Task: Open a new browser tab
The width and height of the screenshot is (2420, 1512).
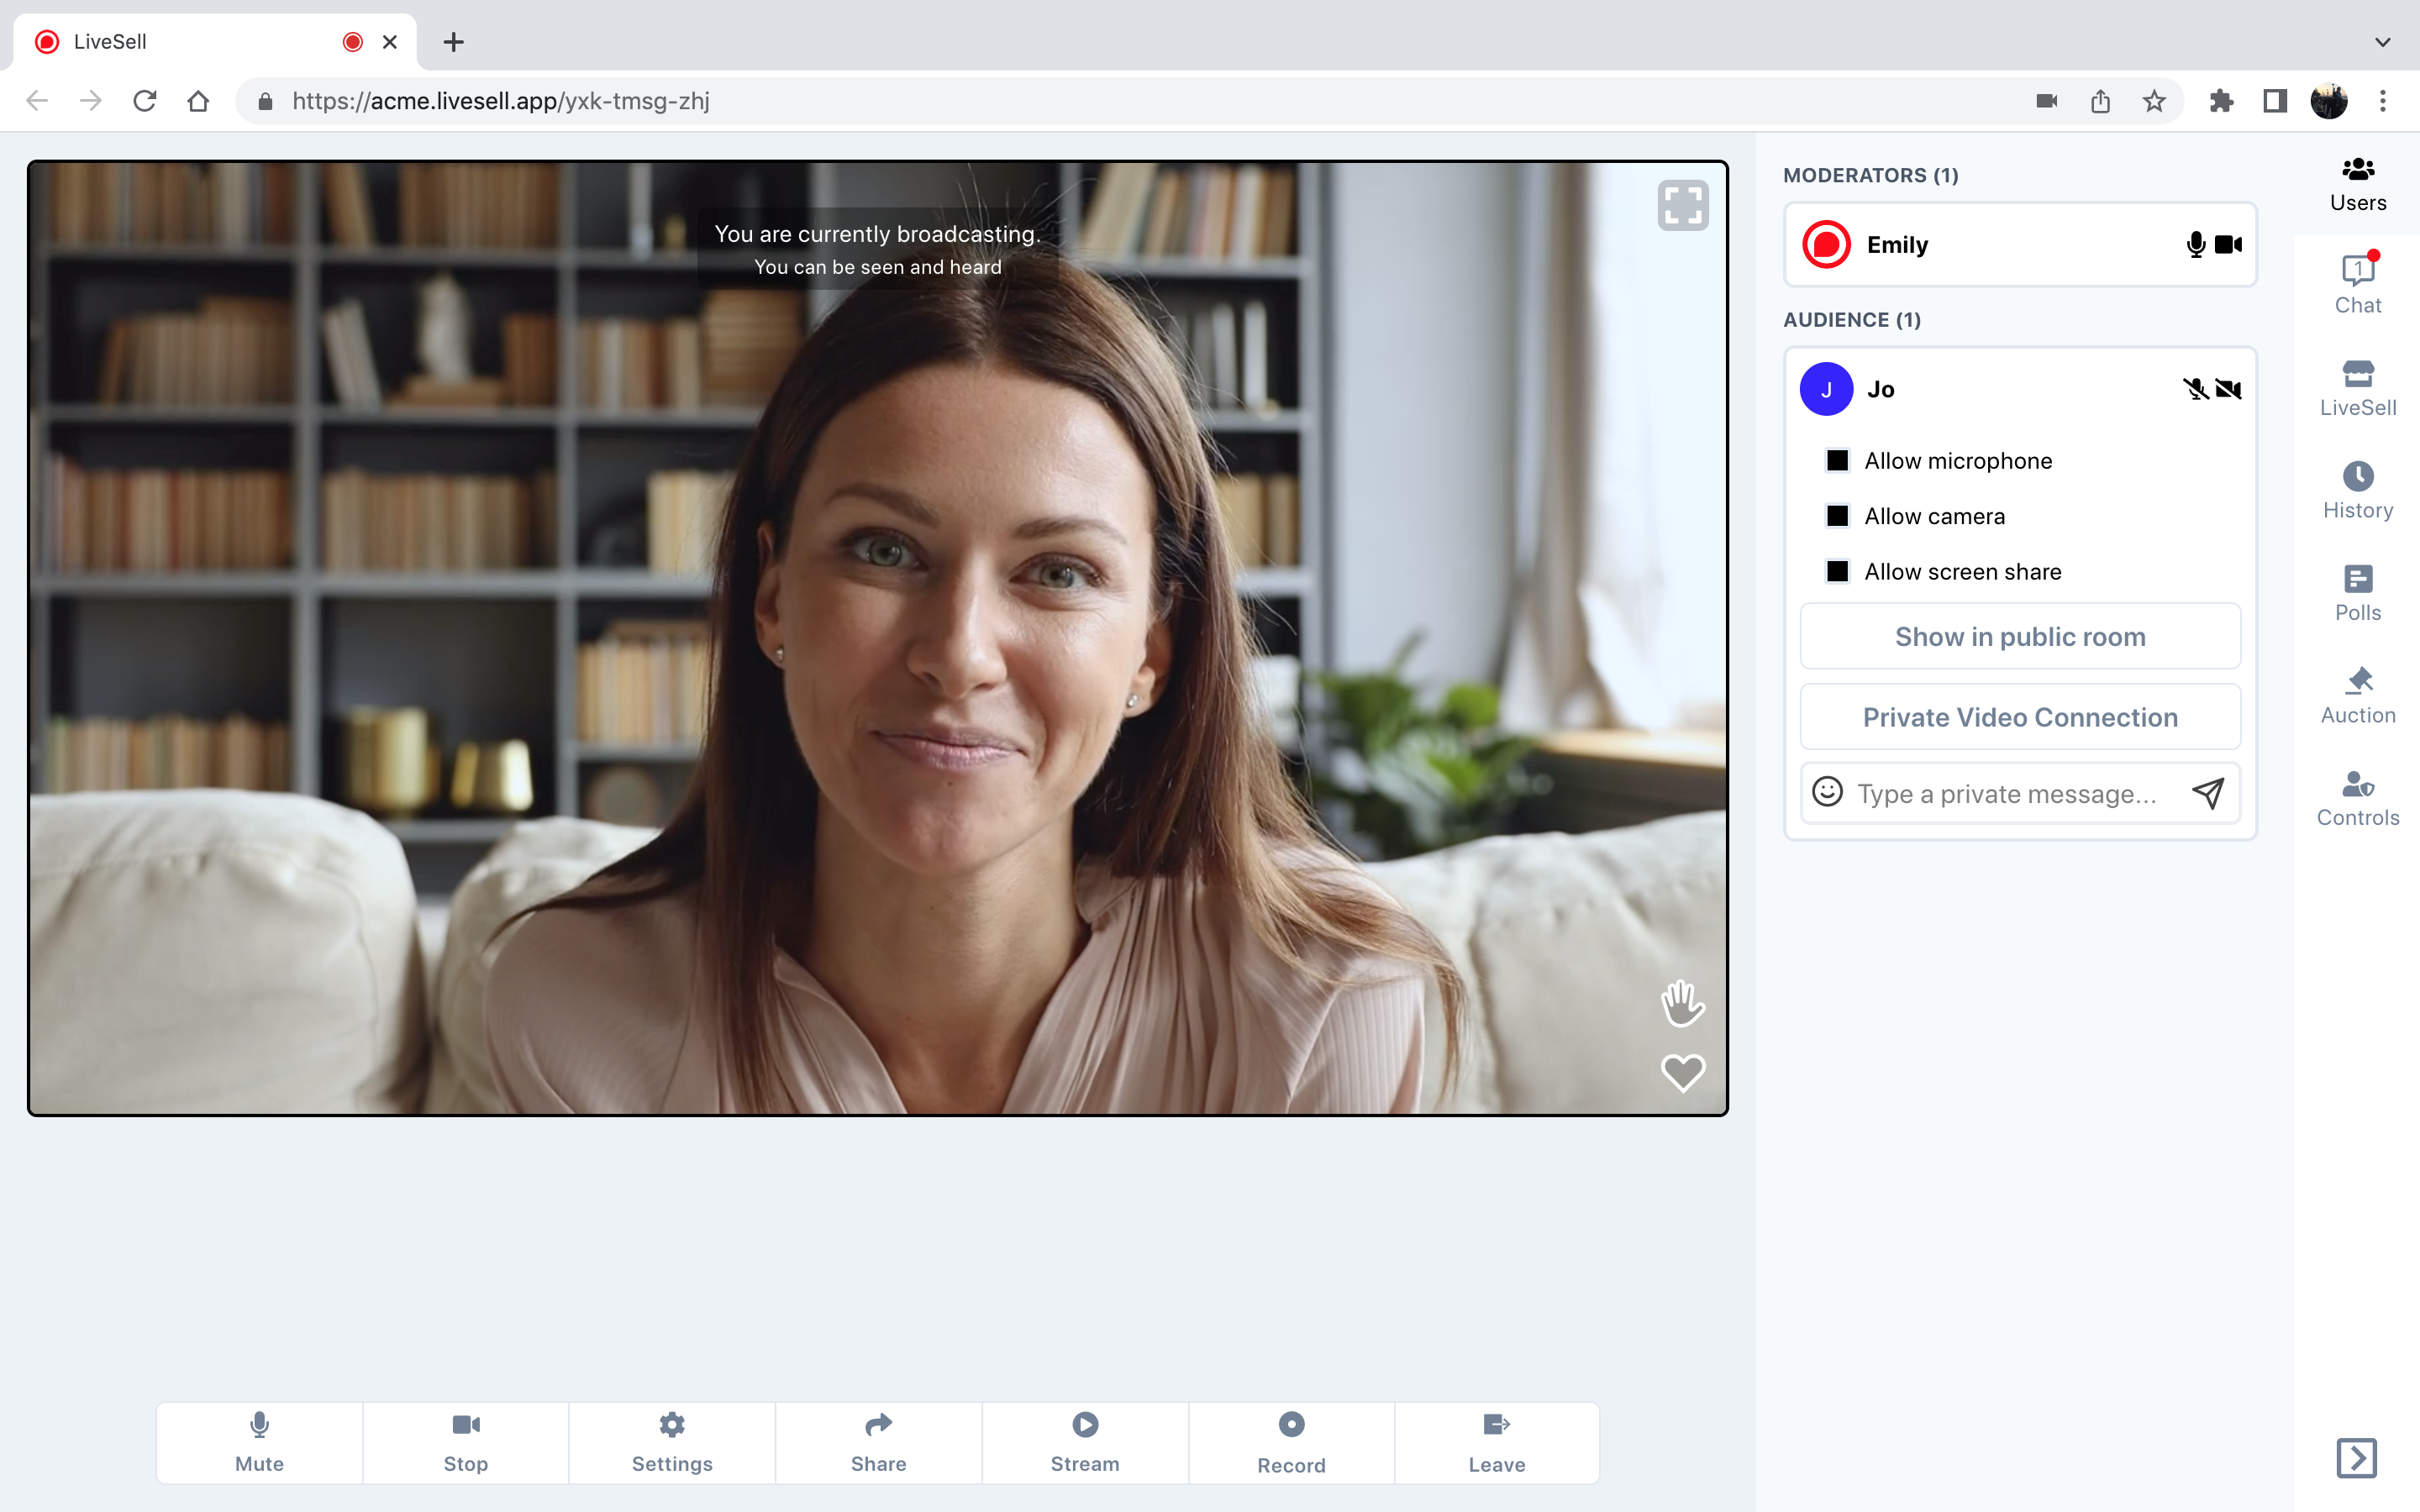Action: coord(453,42)
